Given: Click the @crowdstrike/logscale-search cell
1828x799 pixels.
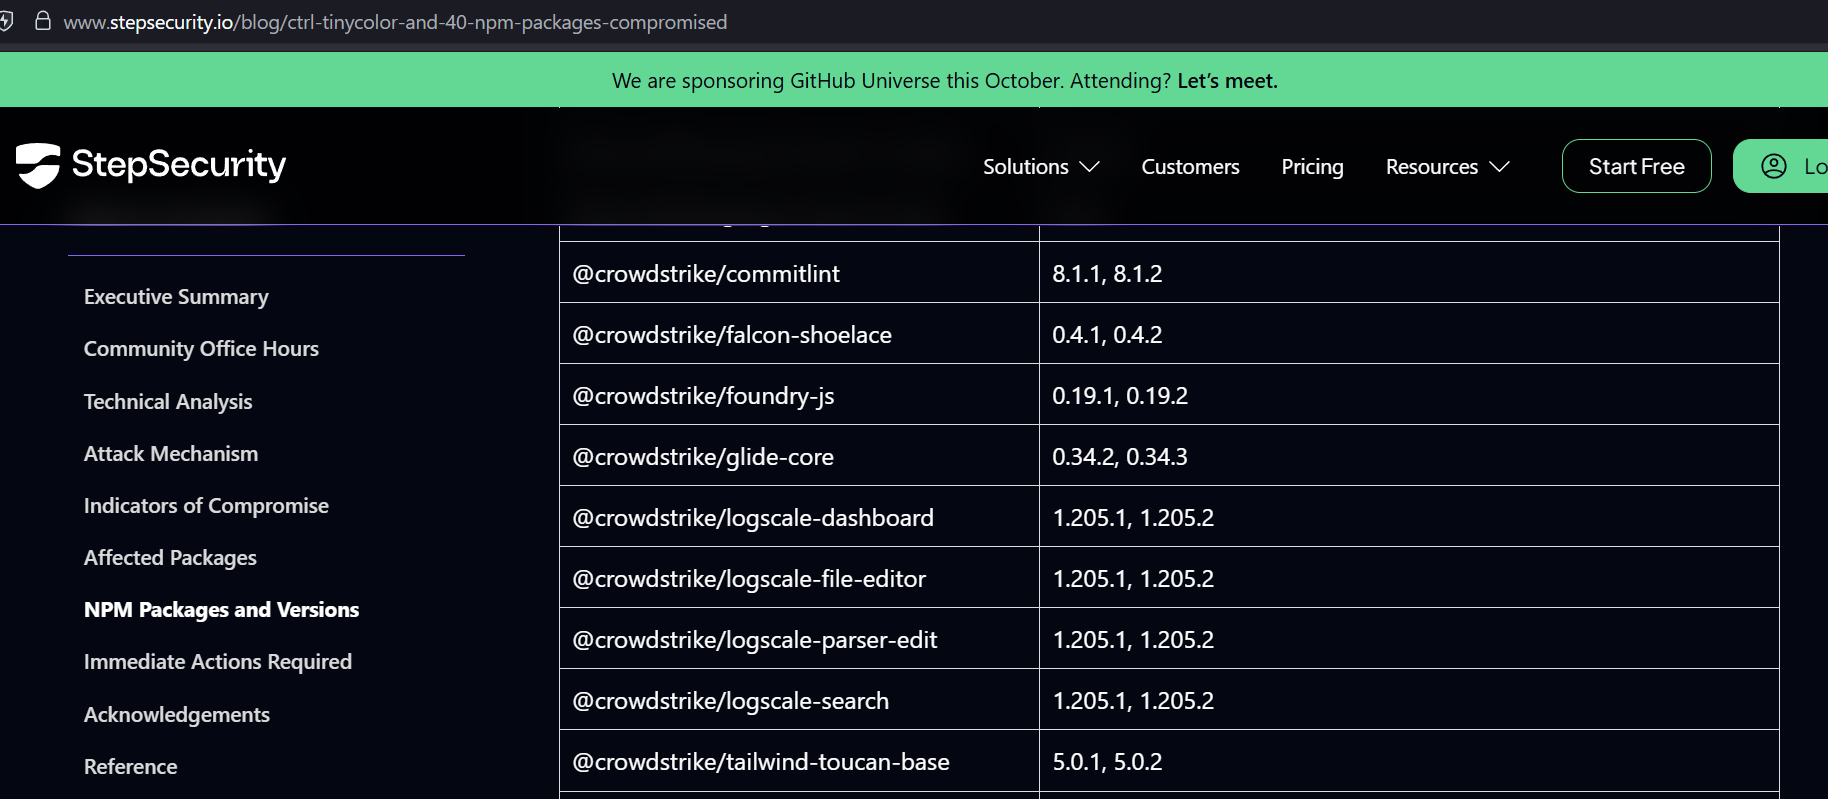Looking at the screenshot, I should 799,700.
